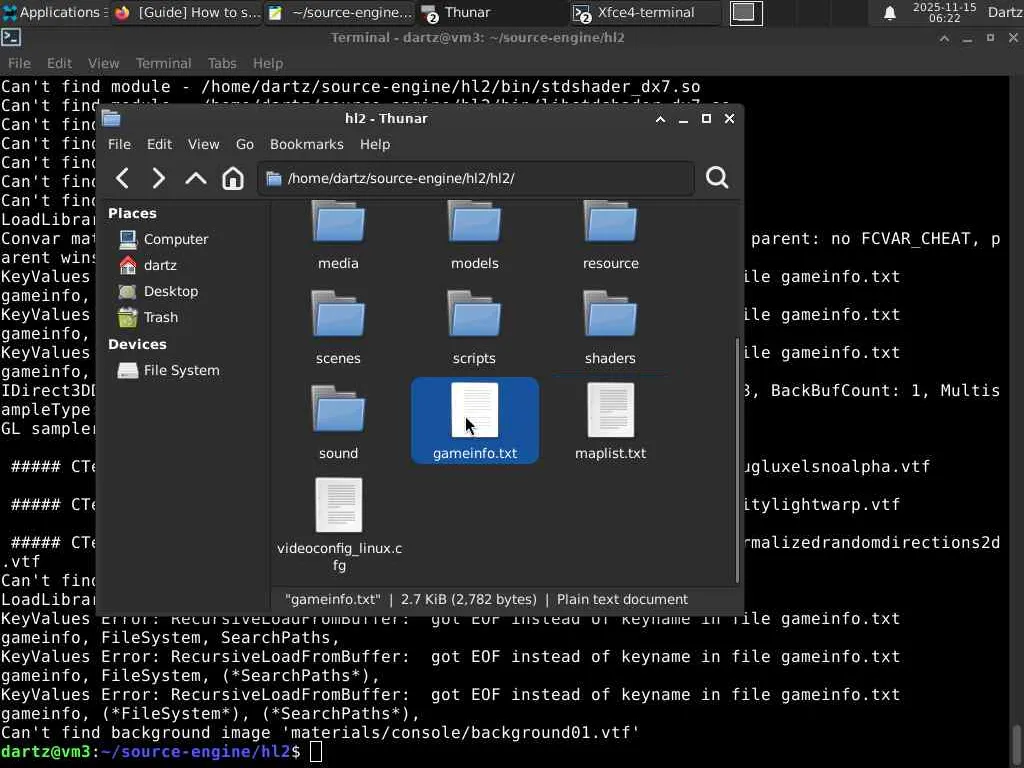Click the Thunar search icon
This screenshot has height=768, width=1024.
716,178
